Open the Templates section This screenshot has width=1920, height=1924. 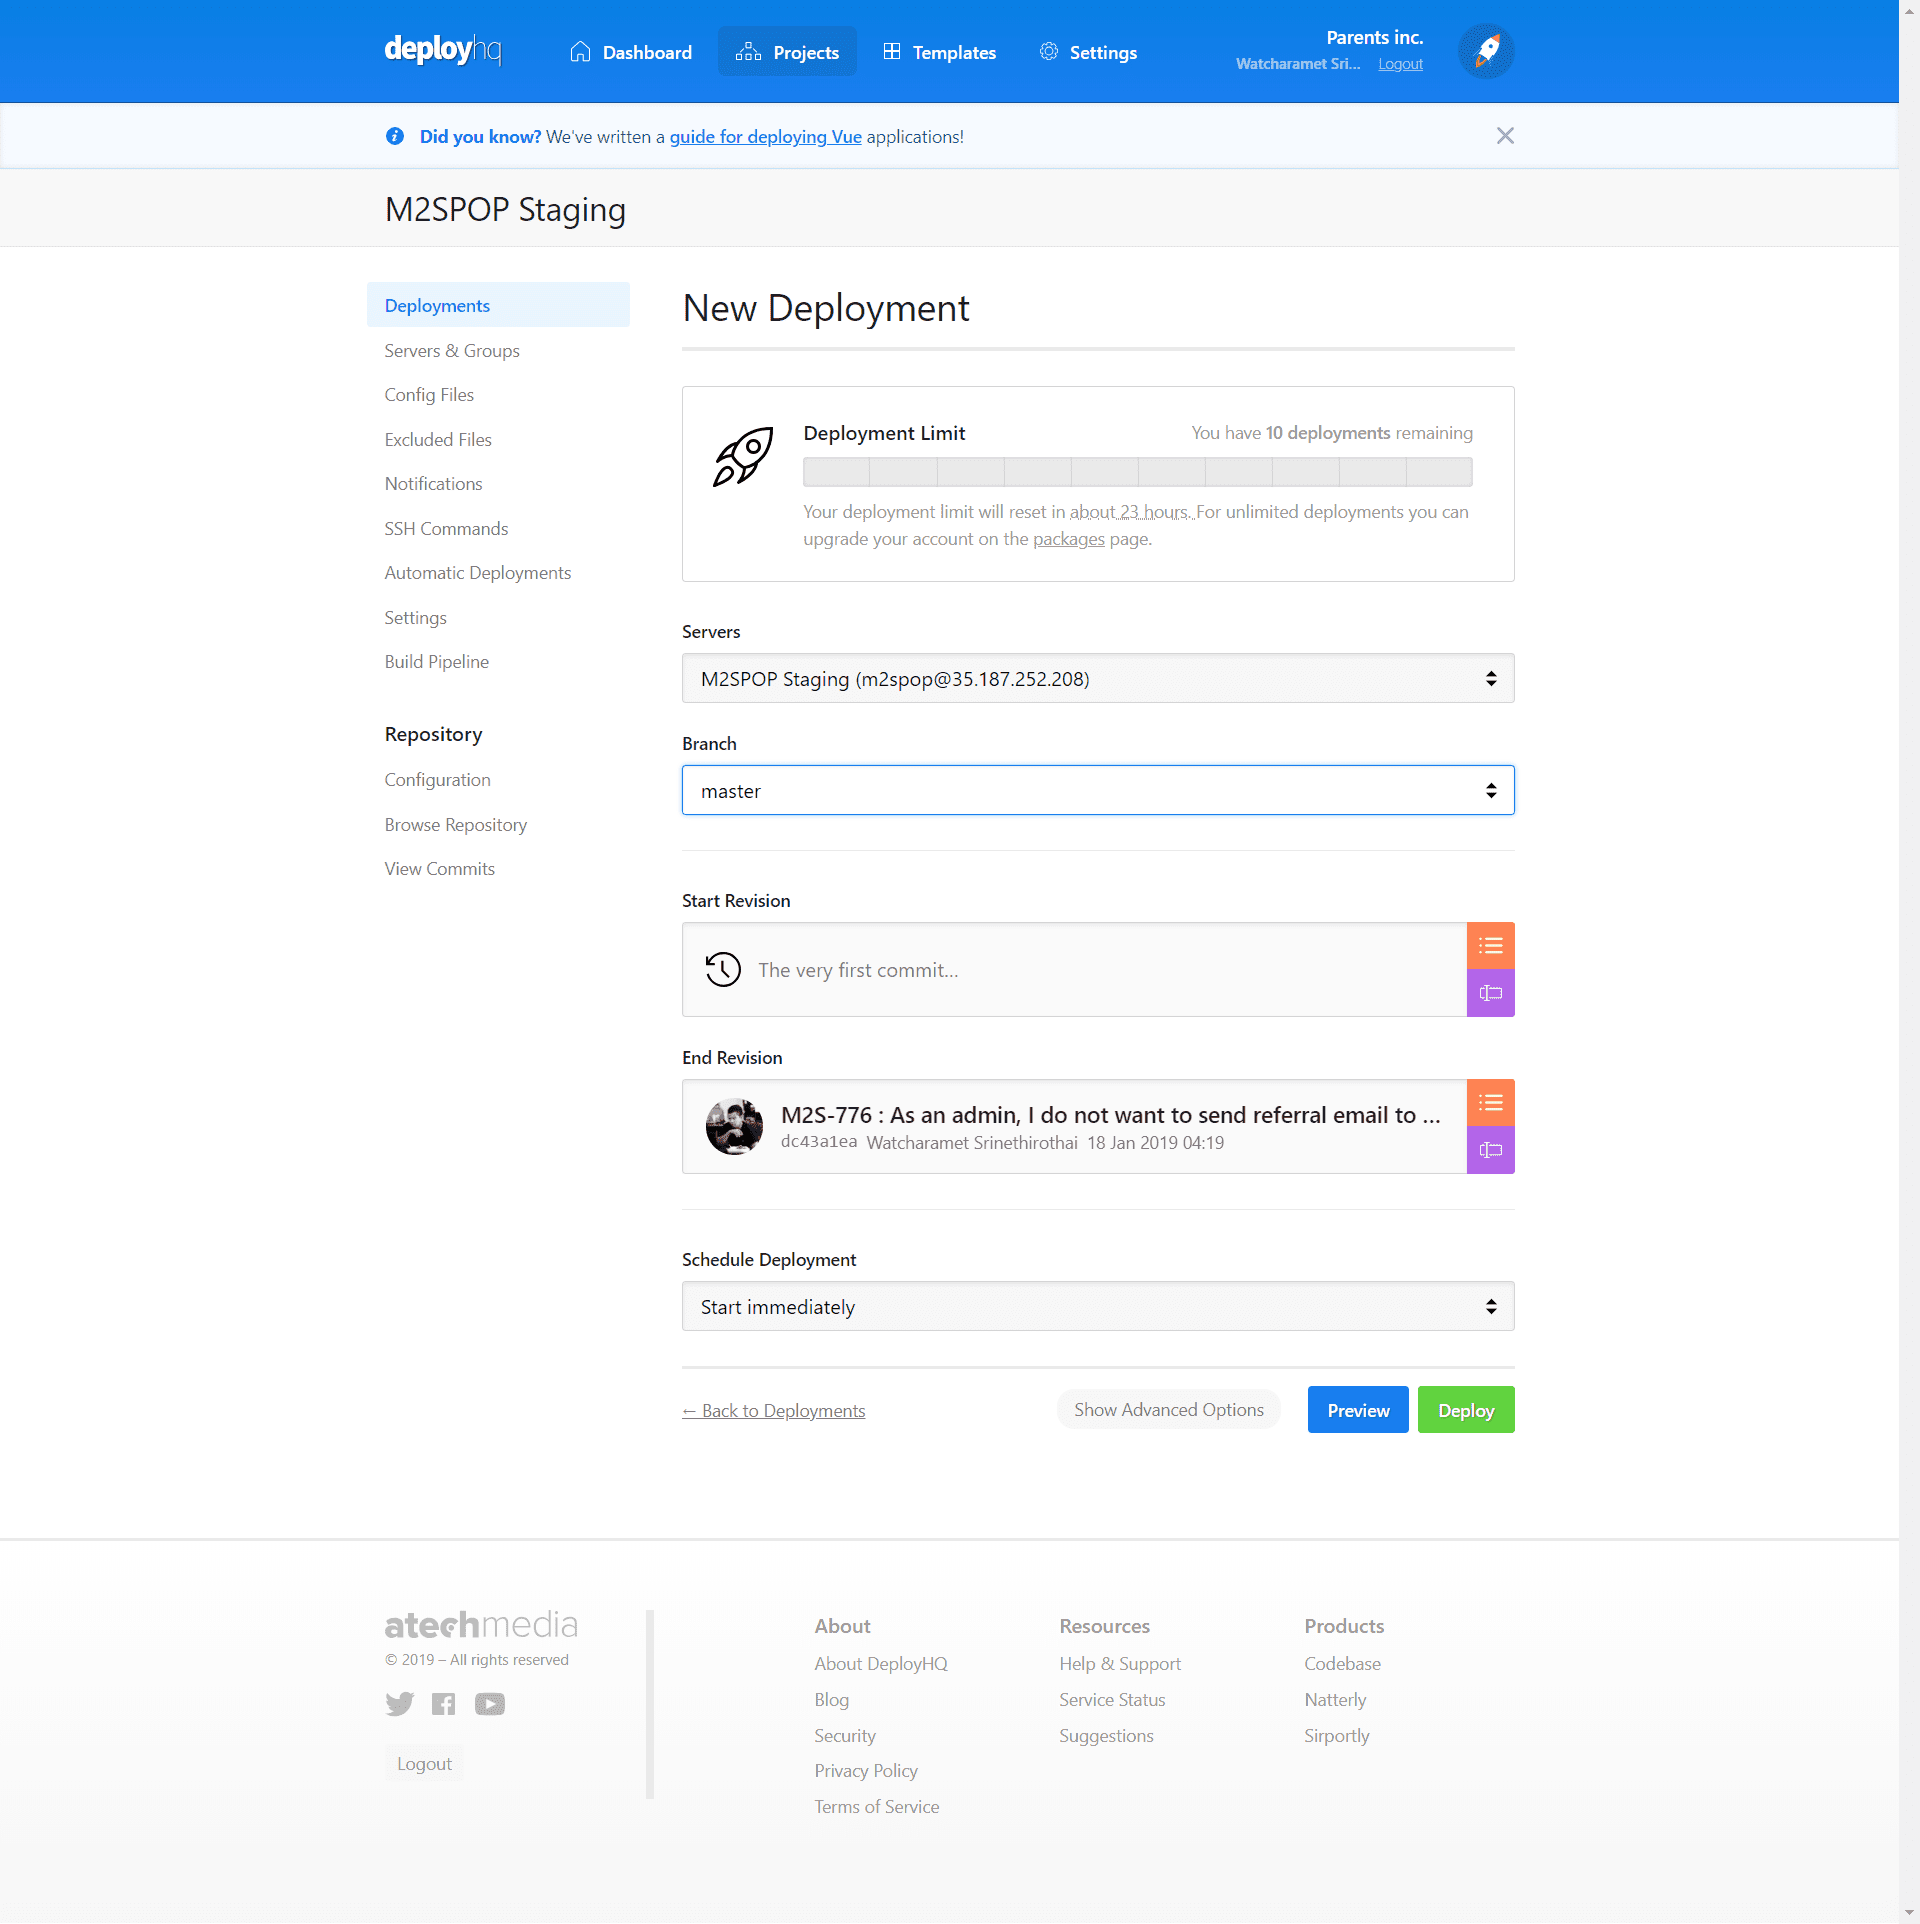coord(938,52)
